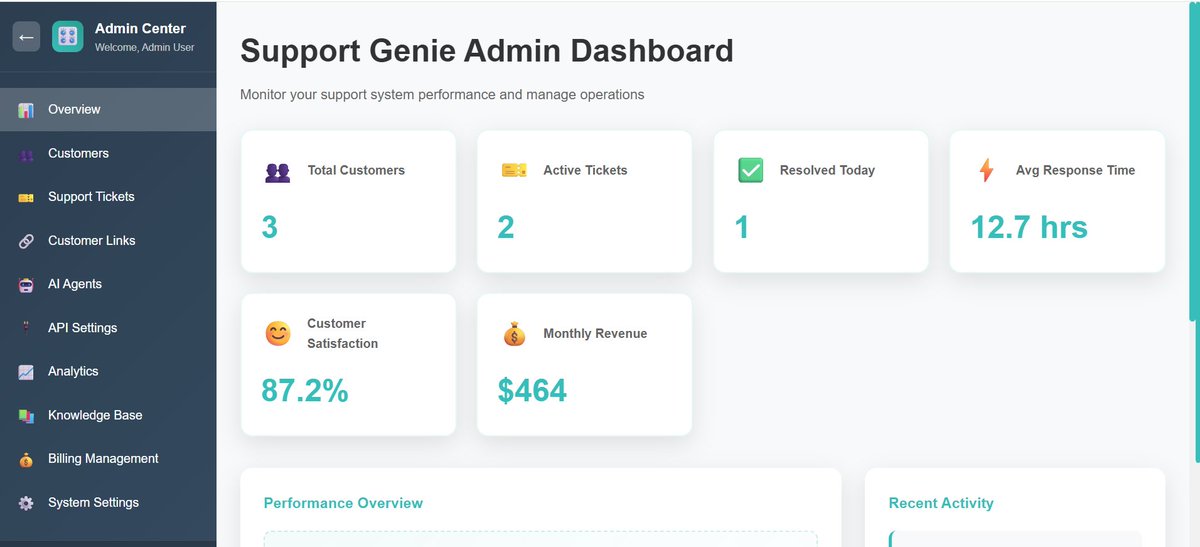Click the Active Tickets ticket icon
Image resolution: width=1200 pixels, height=547 pixels.
(513, 171)
